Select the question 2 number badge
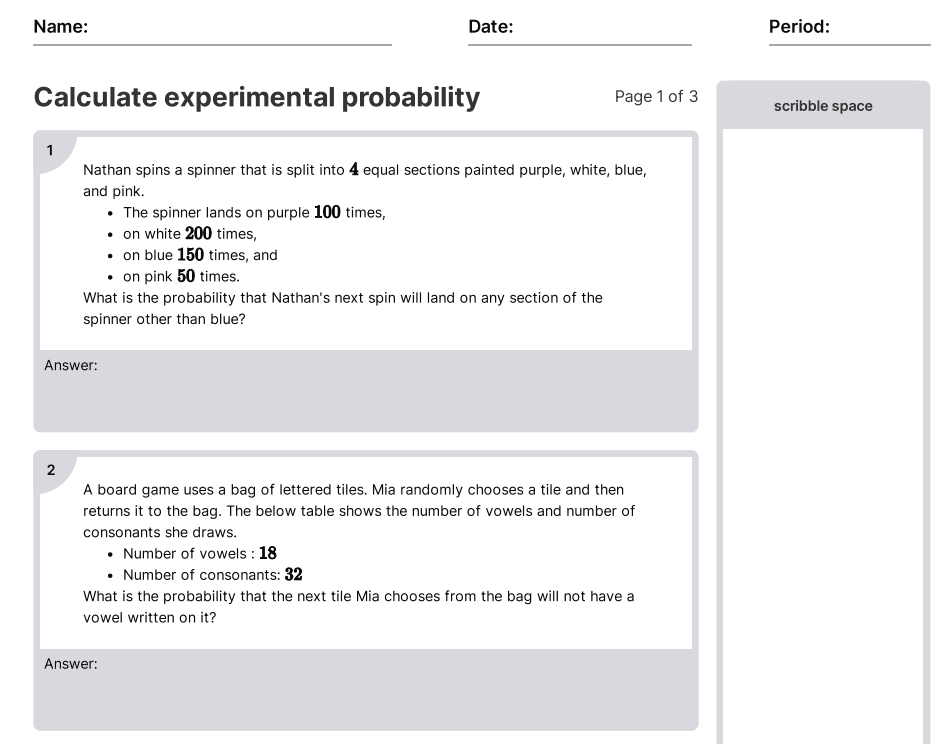This screenshot has width=949, height=744. click(51, 470)
